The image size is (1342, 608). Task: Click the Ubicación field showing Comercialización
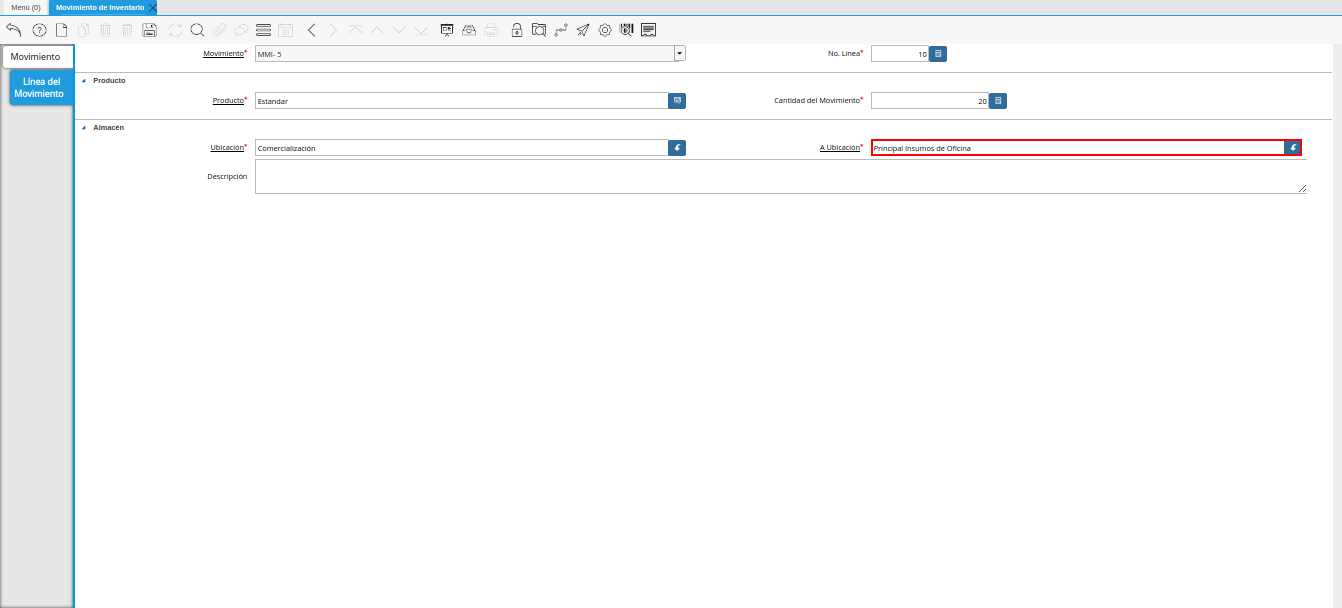point(462,148)
